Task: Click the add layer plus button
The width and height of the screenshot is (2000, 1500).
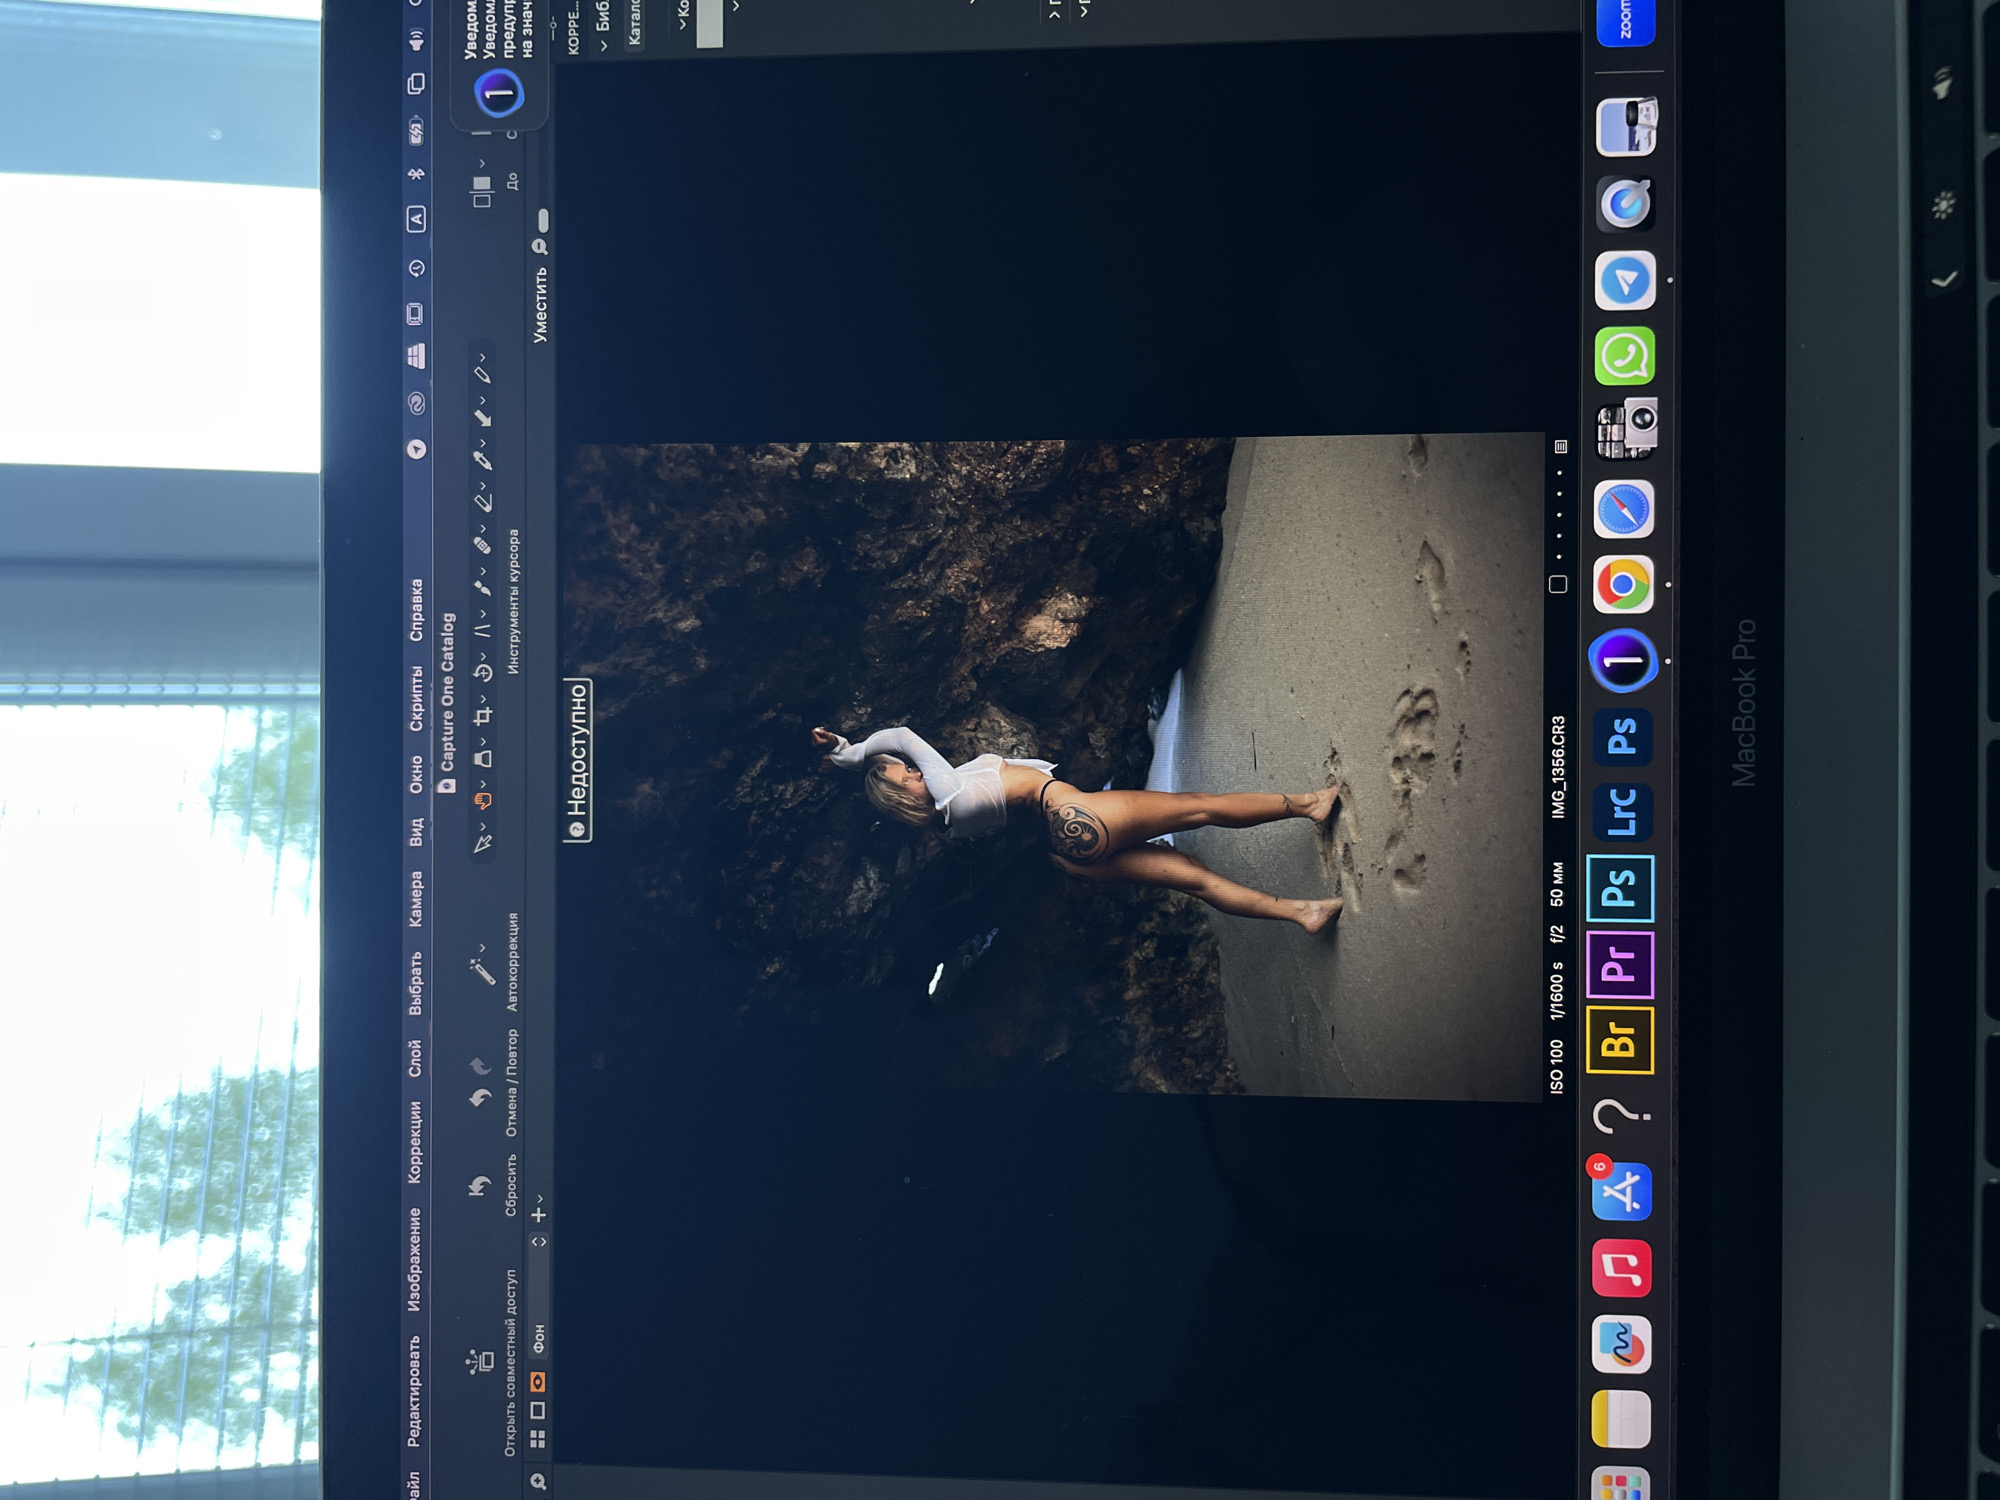Action: click(539, 1216)
